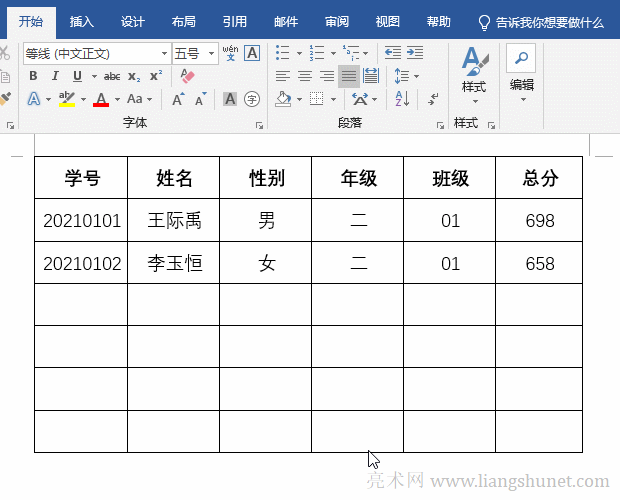This screenshot has height=500, width=620.
Task: Click the Character Border icon
Action: (x=252, y=53)
